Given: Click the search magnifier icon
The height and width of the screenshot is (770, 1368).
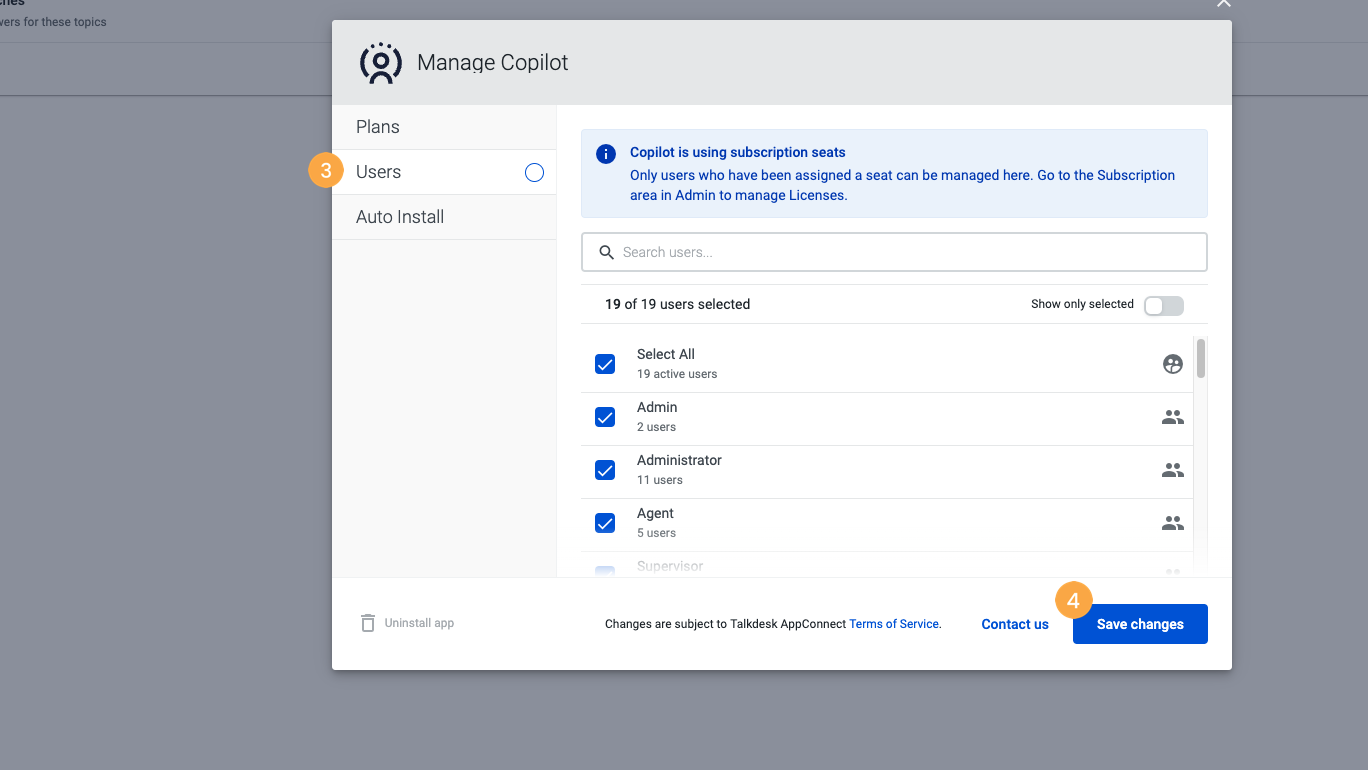Looking at the screenshot, I should 606,252.
